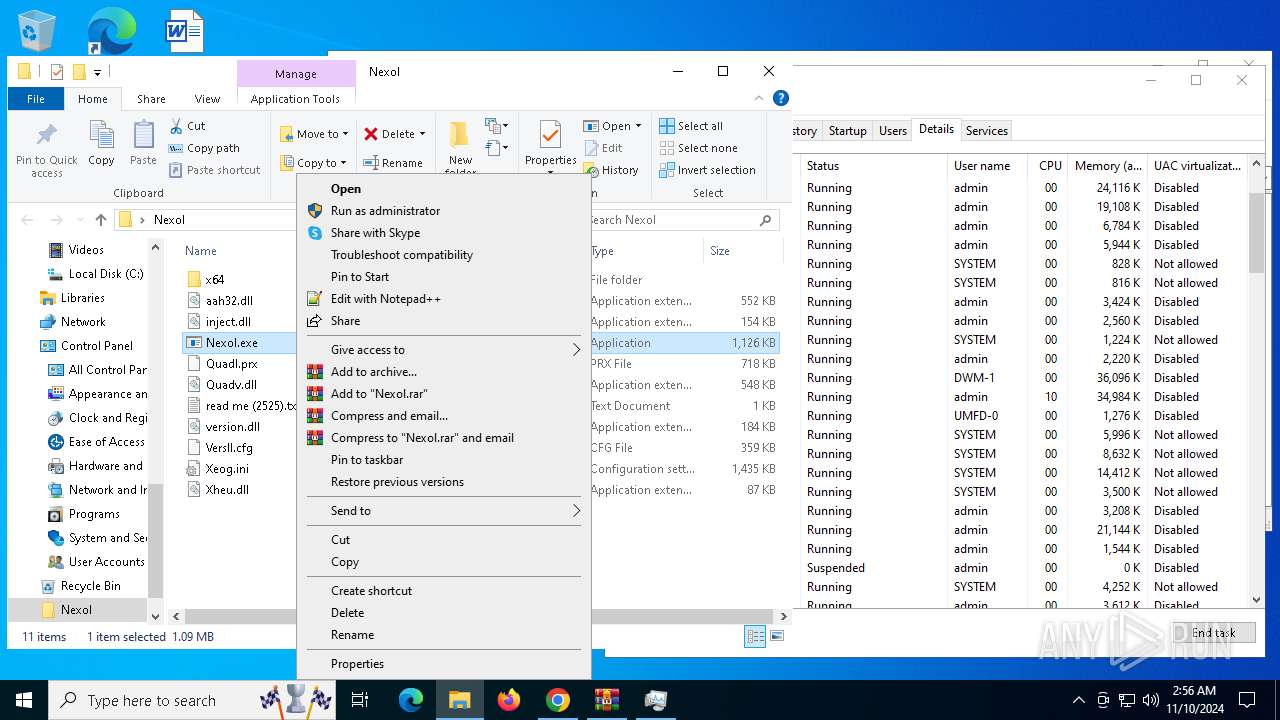This screenshot has height=720, width=1280.
Task: Select the x64 folder
Action: pos(215,280)
